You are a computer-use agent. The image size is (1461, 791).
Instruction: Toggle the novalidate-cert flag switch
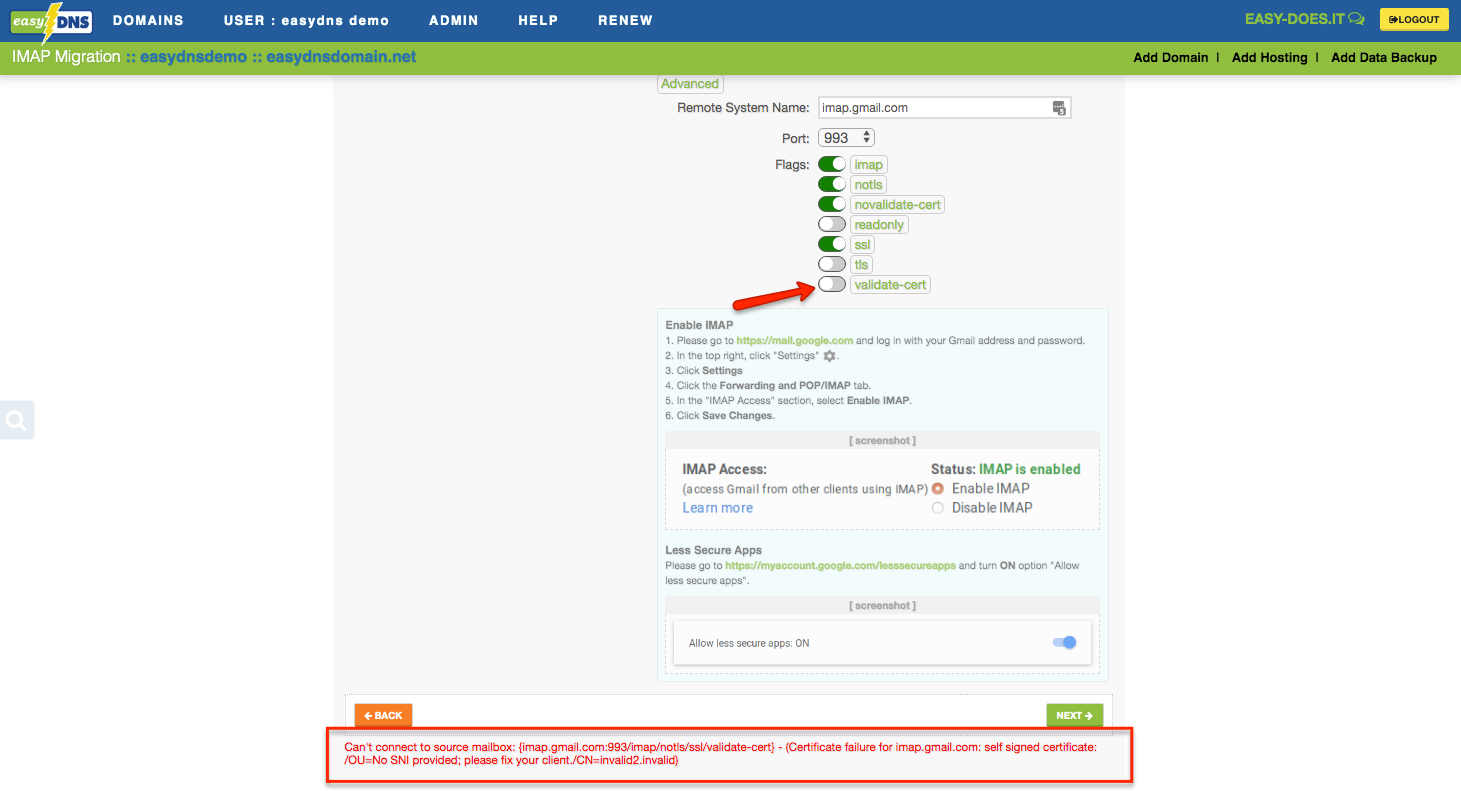point(832,204)
